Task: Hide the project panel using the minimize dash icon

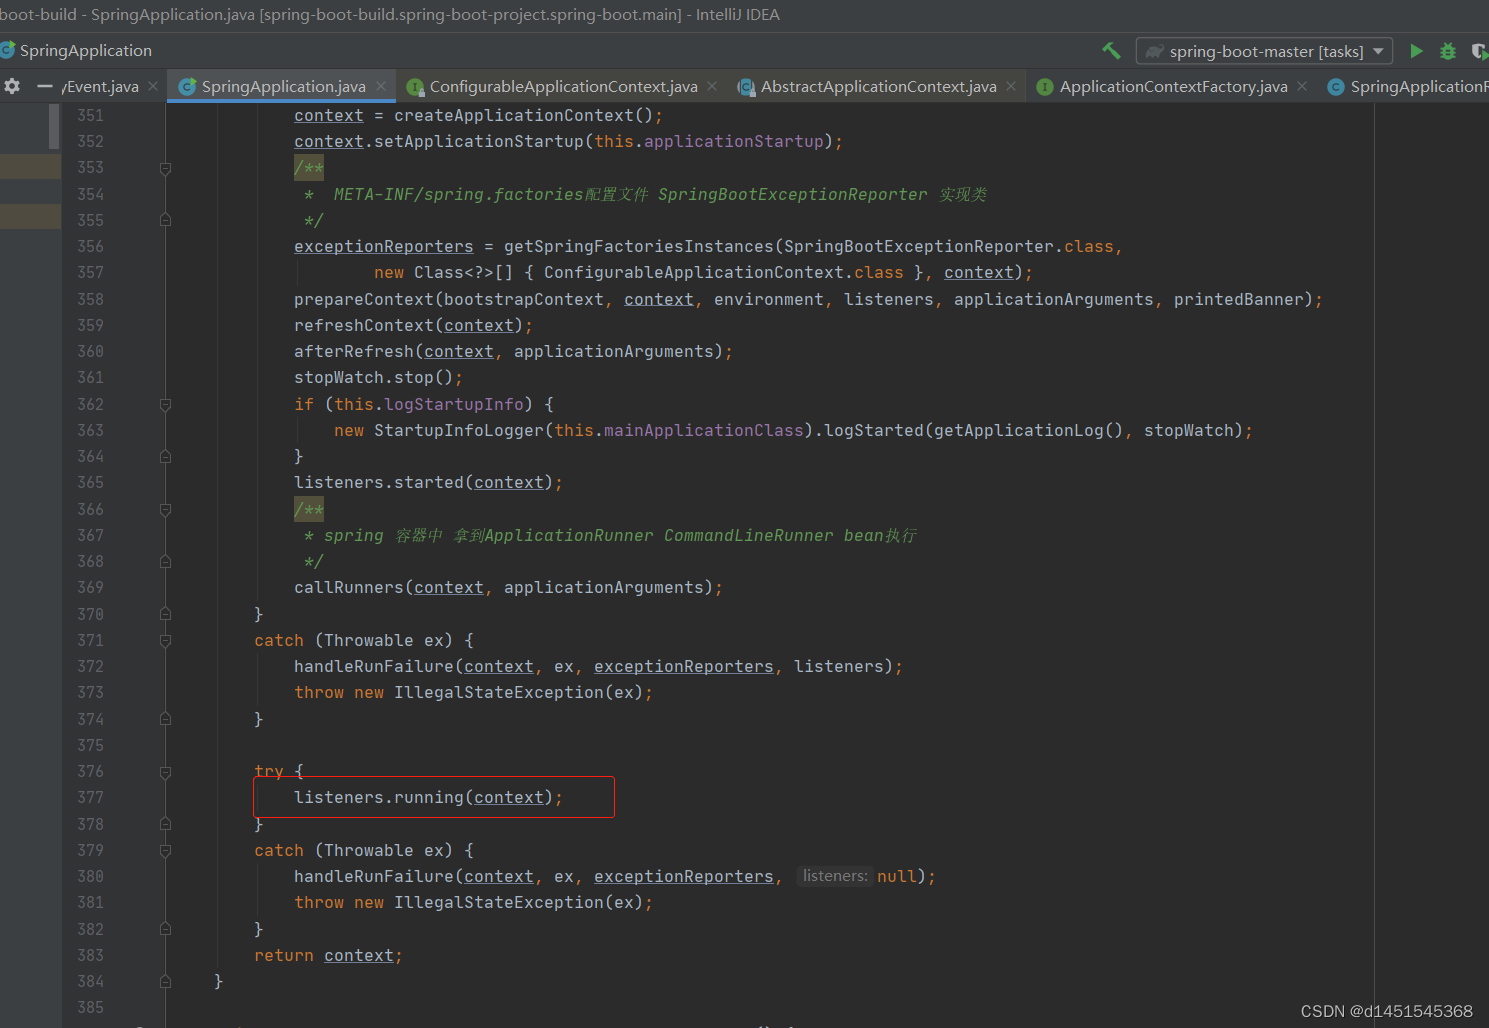Action: [44, 86]
